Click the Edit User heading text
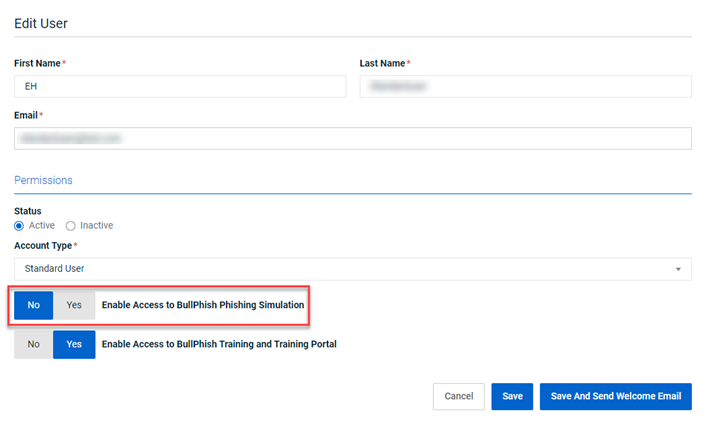The height and width of the screenshot is (423, 708). pyautogui.click(x=41, y=23)
